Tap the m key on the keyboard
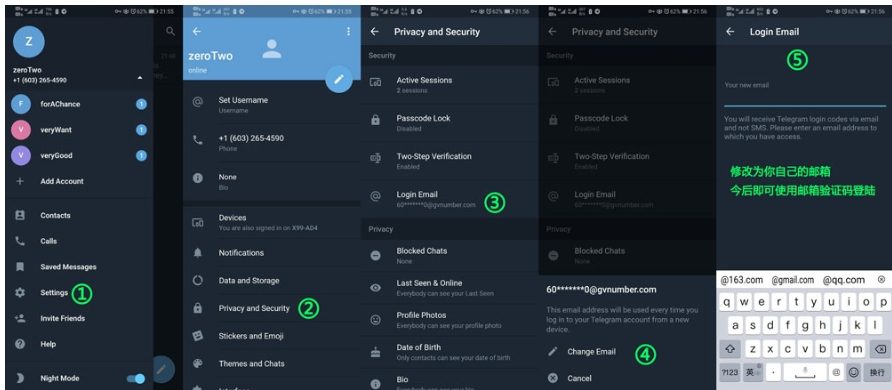The image size is (892, 390). 858,349
